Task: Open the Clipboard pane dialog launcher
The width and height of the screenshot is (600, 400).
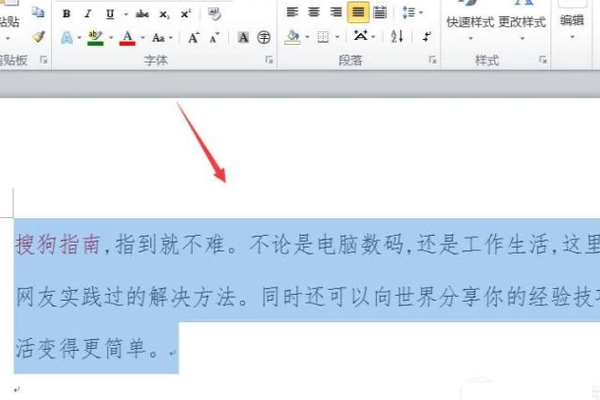Action: [43, 60]
